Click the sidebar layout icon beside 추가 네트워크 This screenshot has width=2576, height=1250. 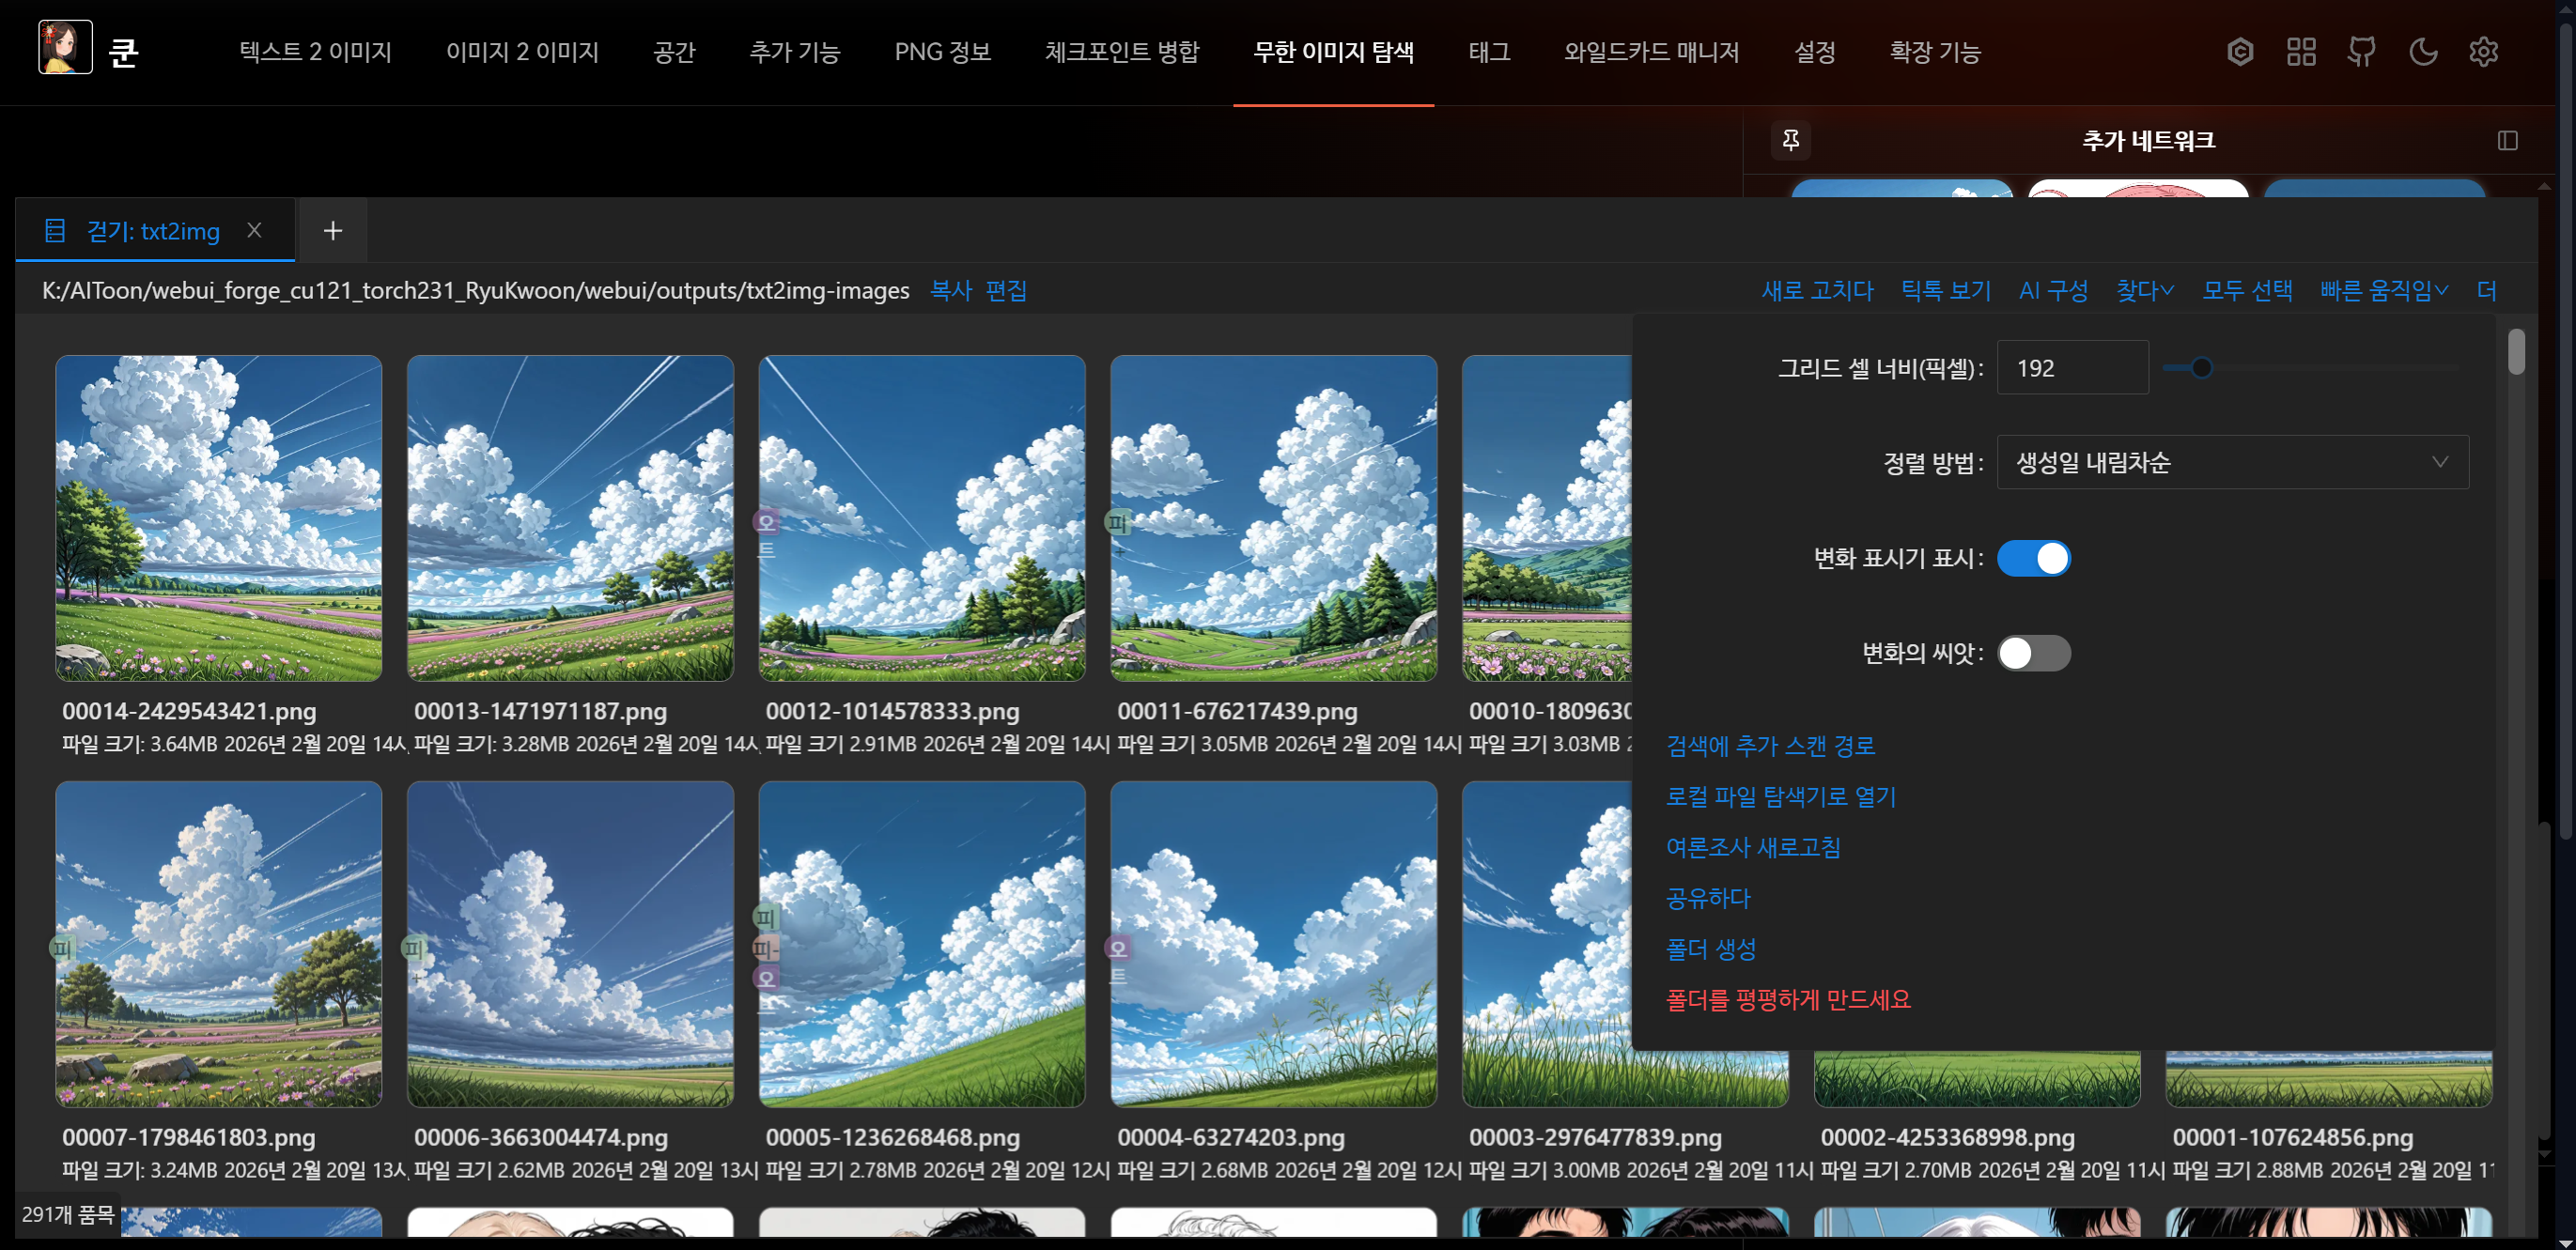(x=2507, y=141)
